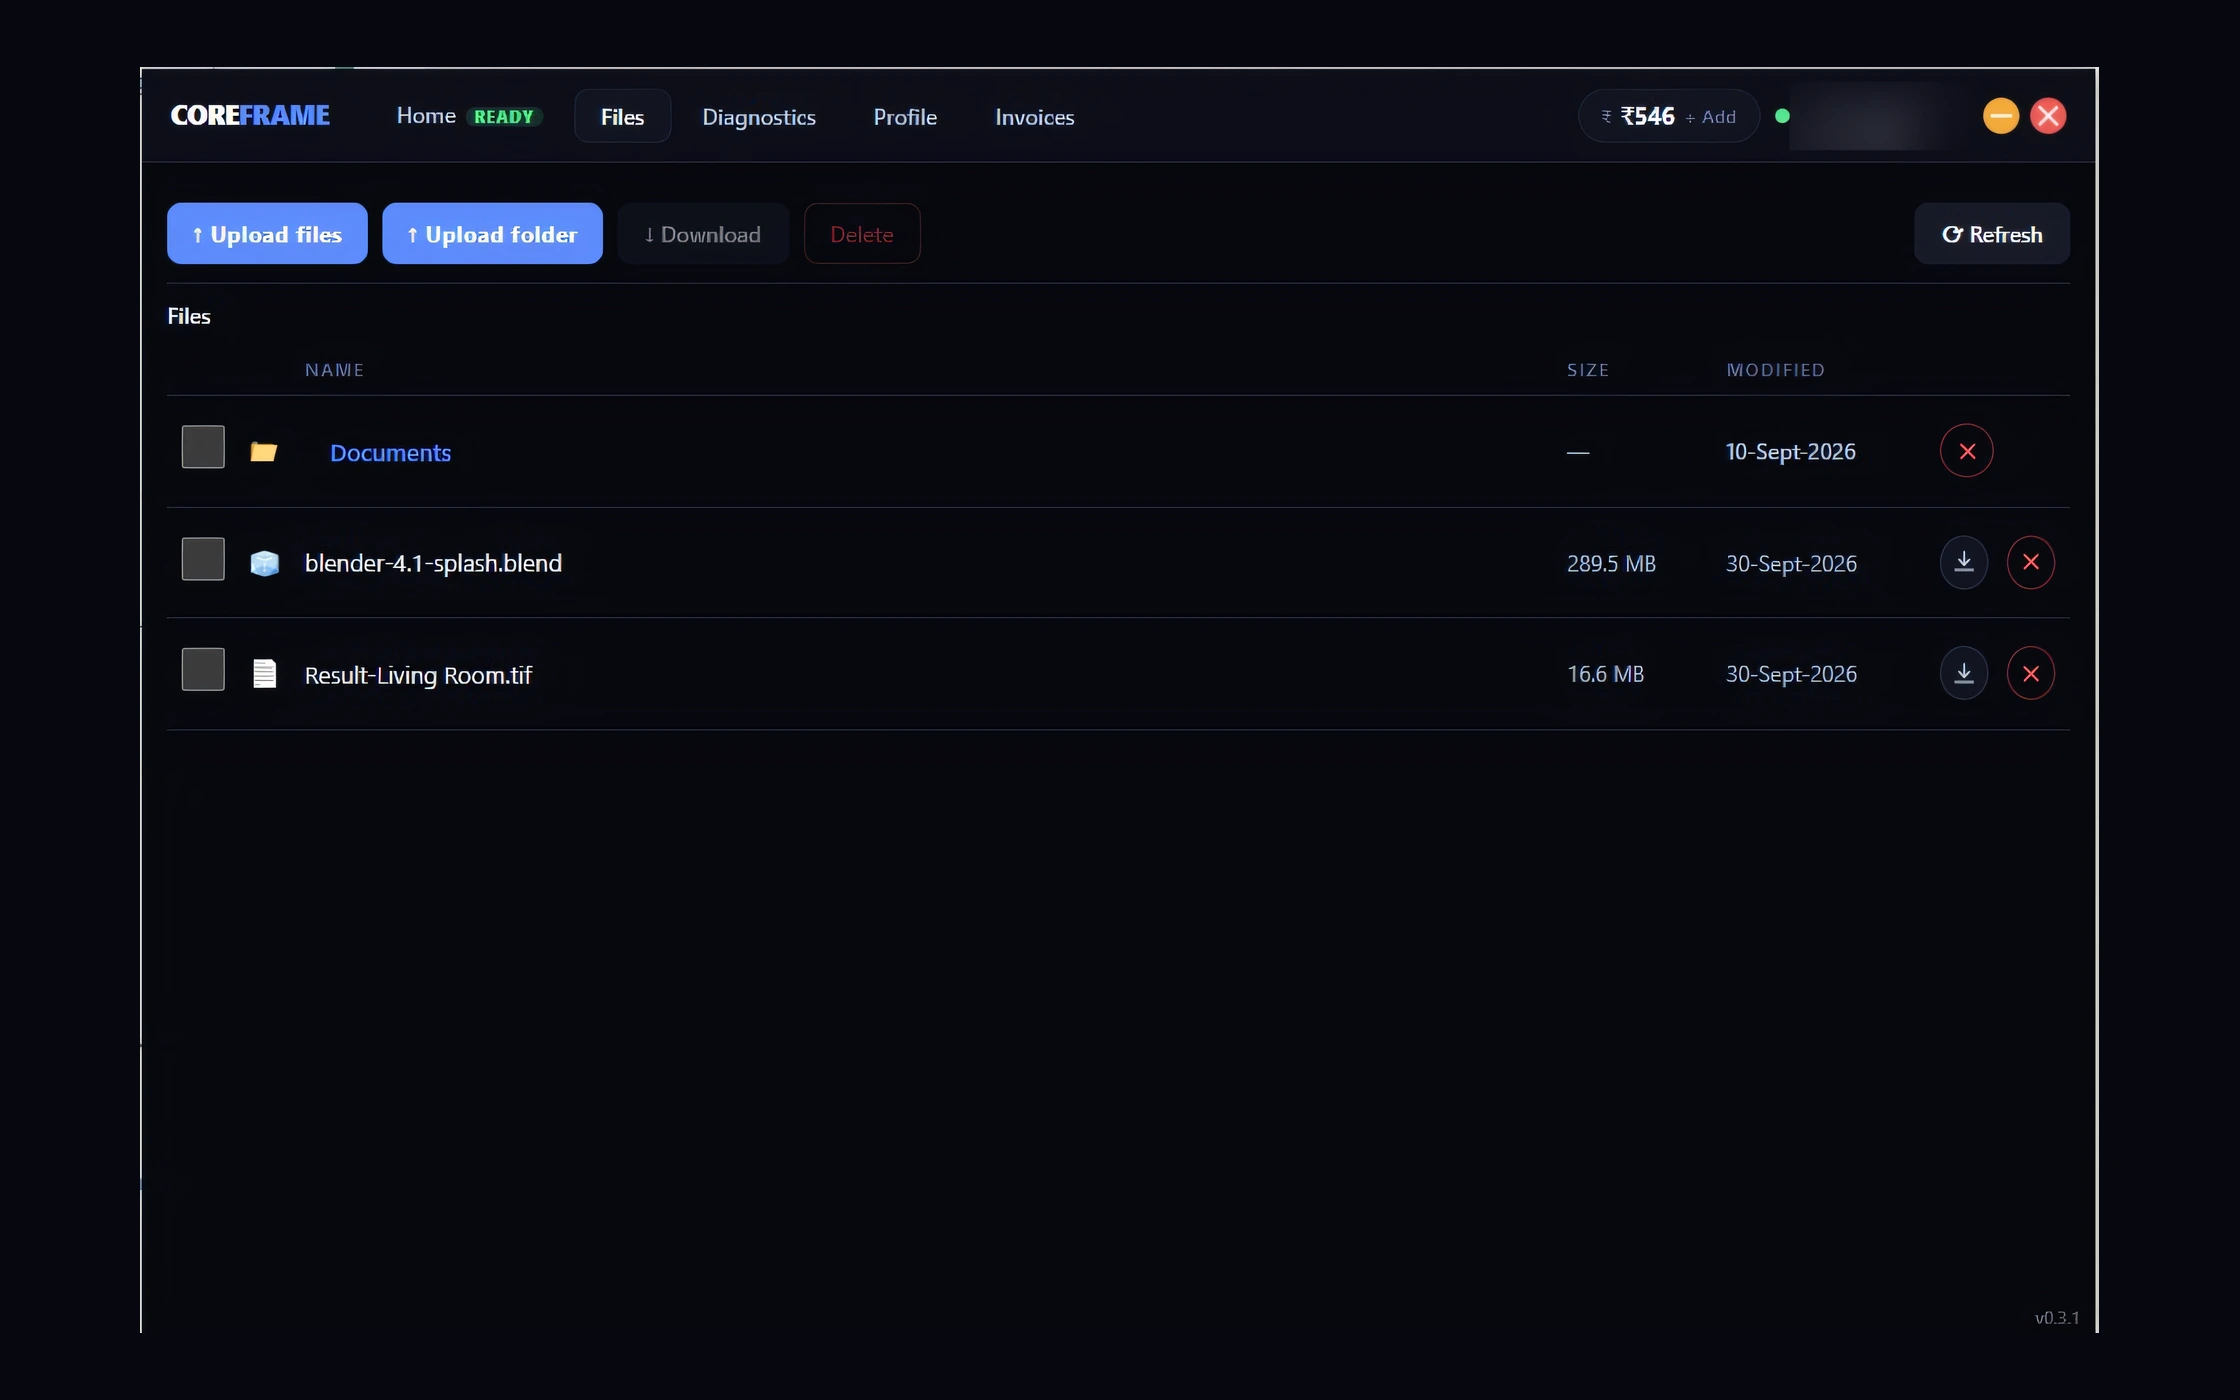
Task: Click the blender file cube icon
Action: coord(264,563)
